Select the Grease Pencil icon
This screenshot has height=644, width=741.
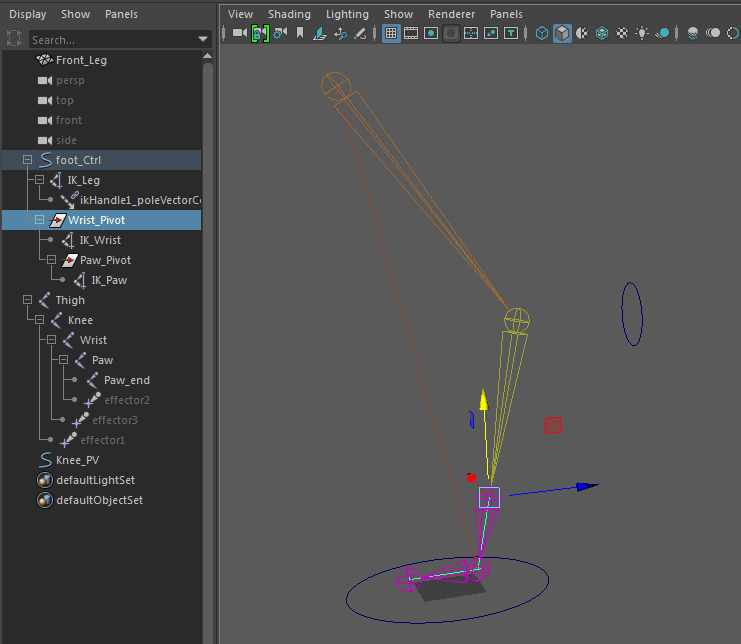360,33
